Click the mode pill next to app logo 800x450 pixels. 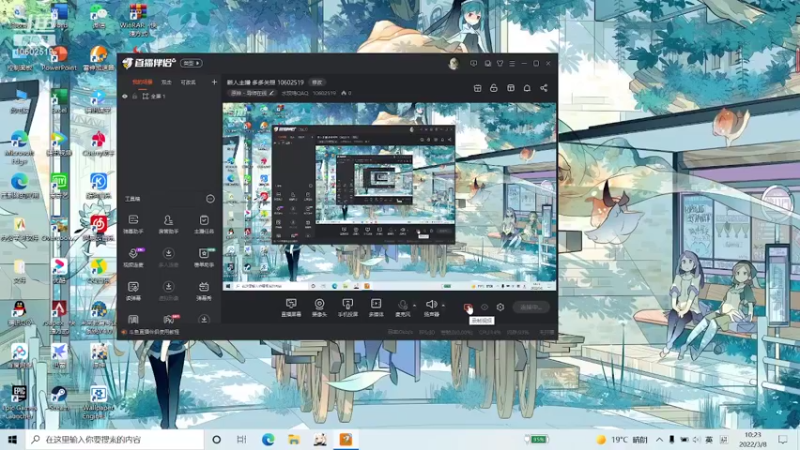coord(191,63)
